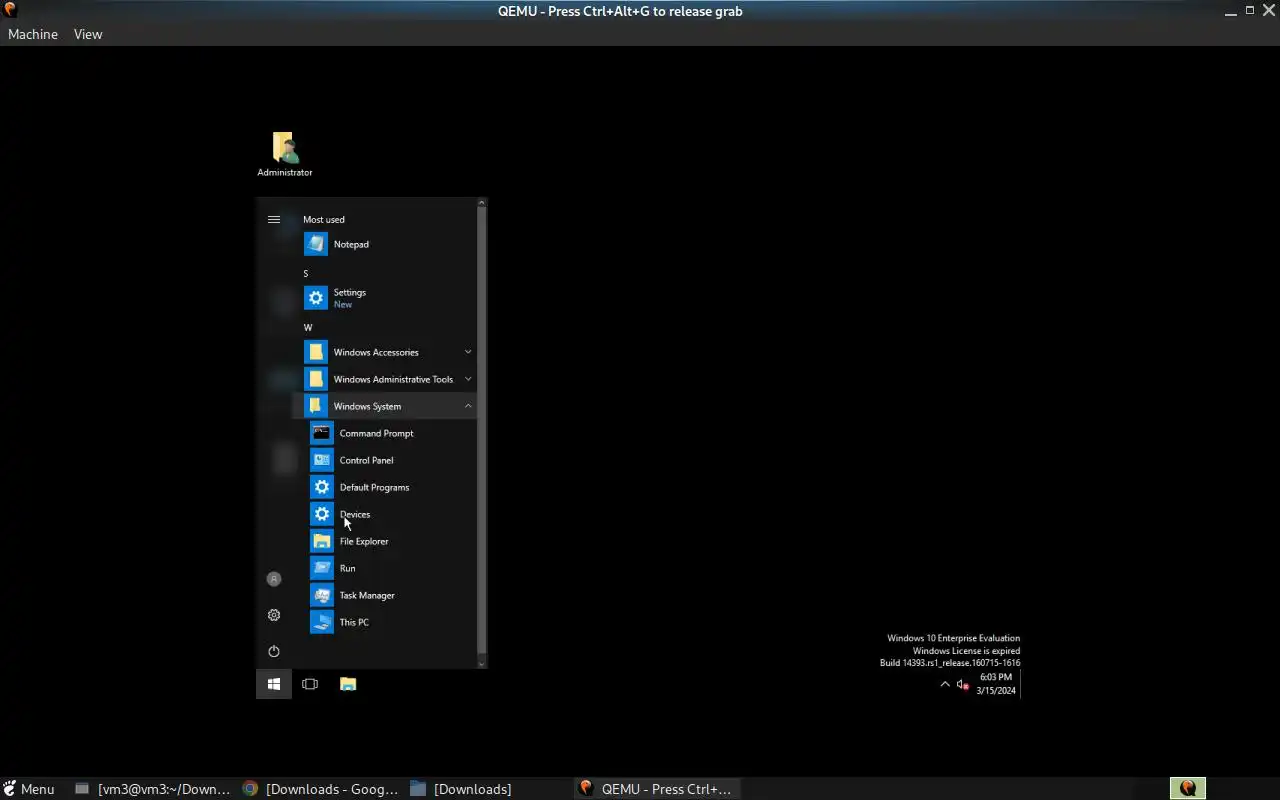Viewport: 1280px width, 800px height.
Task: Show hidden tray icons arrow
Action: [x=945, y=685]
